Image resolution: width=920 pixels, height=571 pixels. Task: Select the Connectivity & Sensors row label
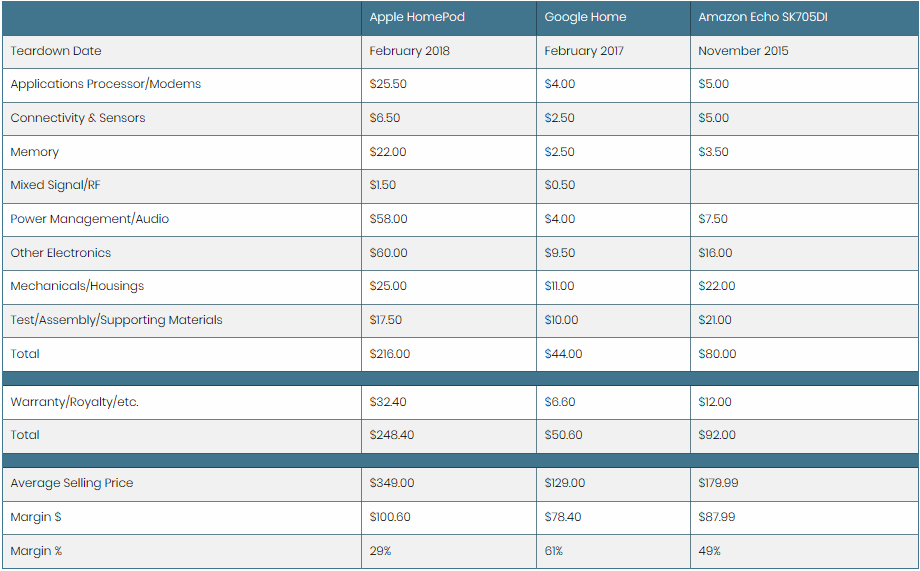click(x=78, y=118)
